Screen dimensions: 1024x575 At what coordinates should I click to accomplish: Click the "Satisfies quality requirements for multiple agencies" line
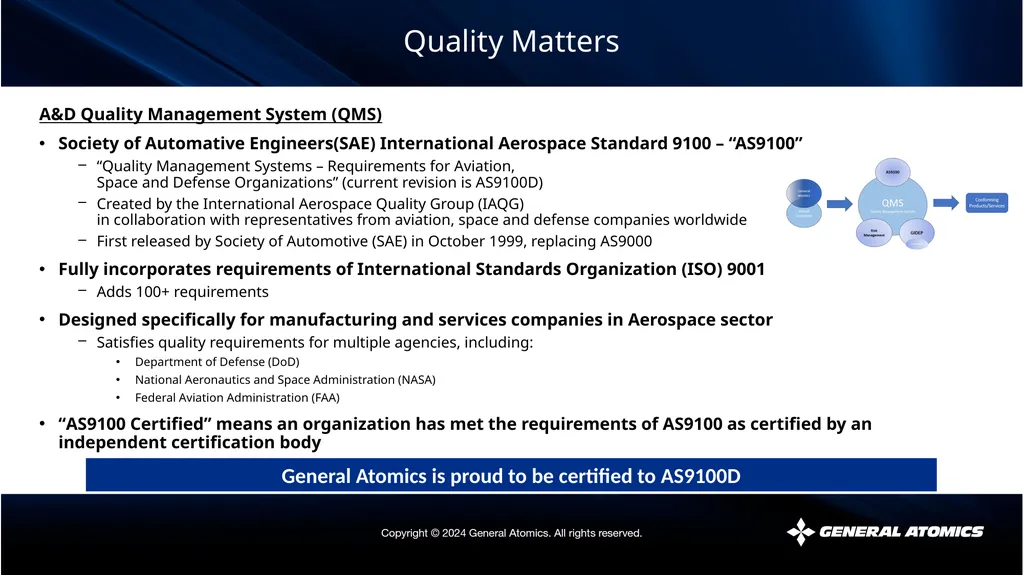(x=315, y=342)
